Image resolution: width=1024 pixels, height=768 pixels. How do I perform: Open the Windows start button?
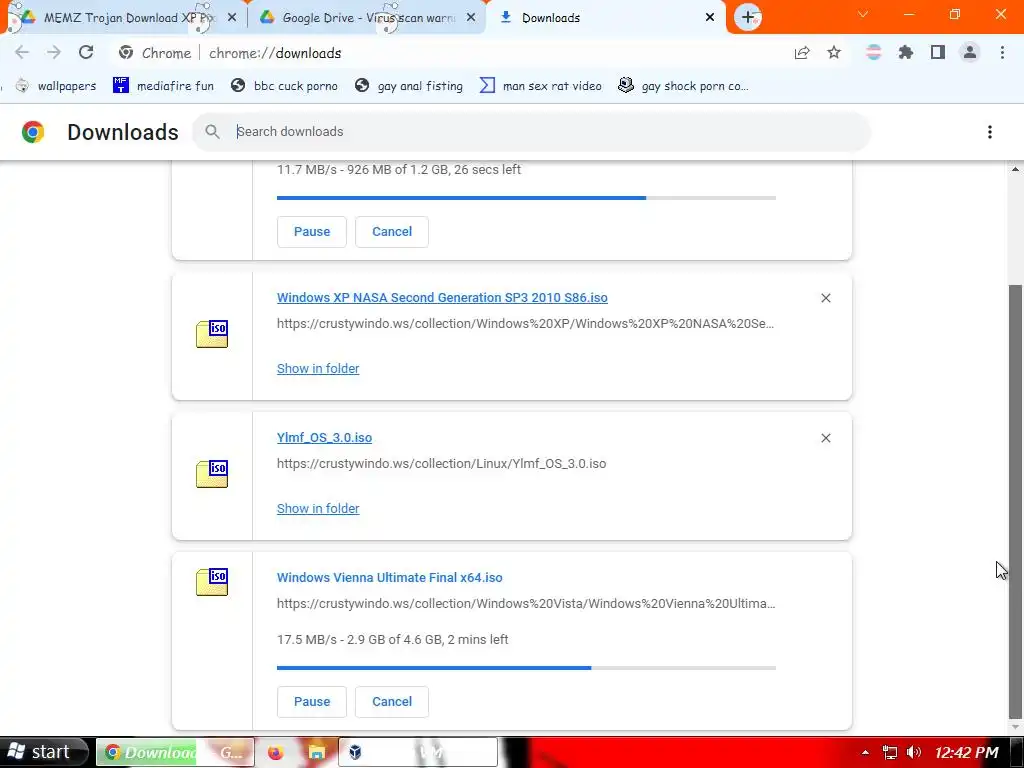(42, 752)
